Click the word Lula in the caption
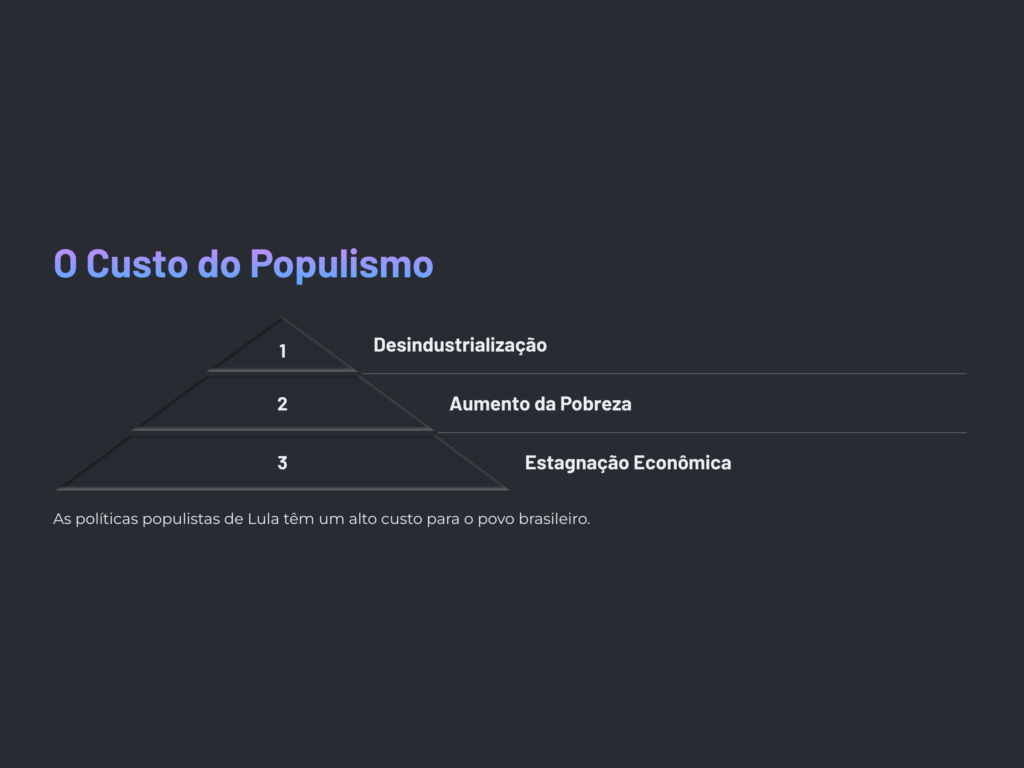This screenshot has width=1024, height=768. pos(263,519)
